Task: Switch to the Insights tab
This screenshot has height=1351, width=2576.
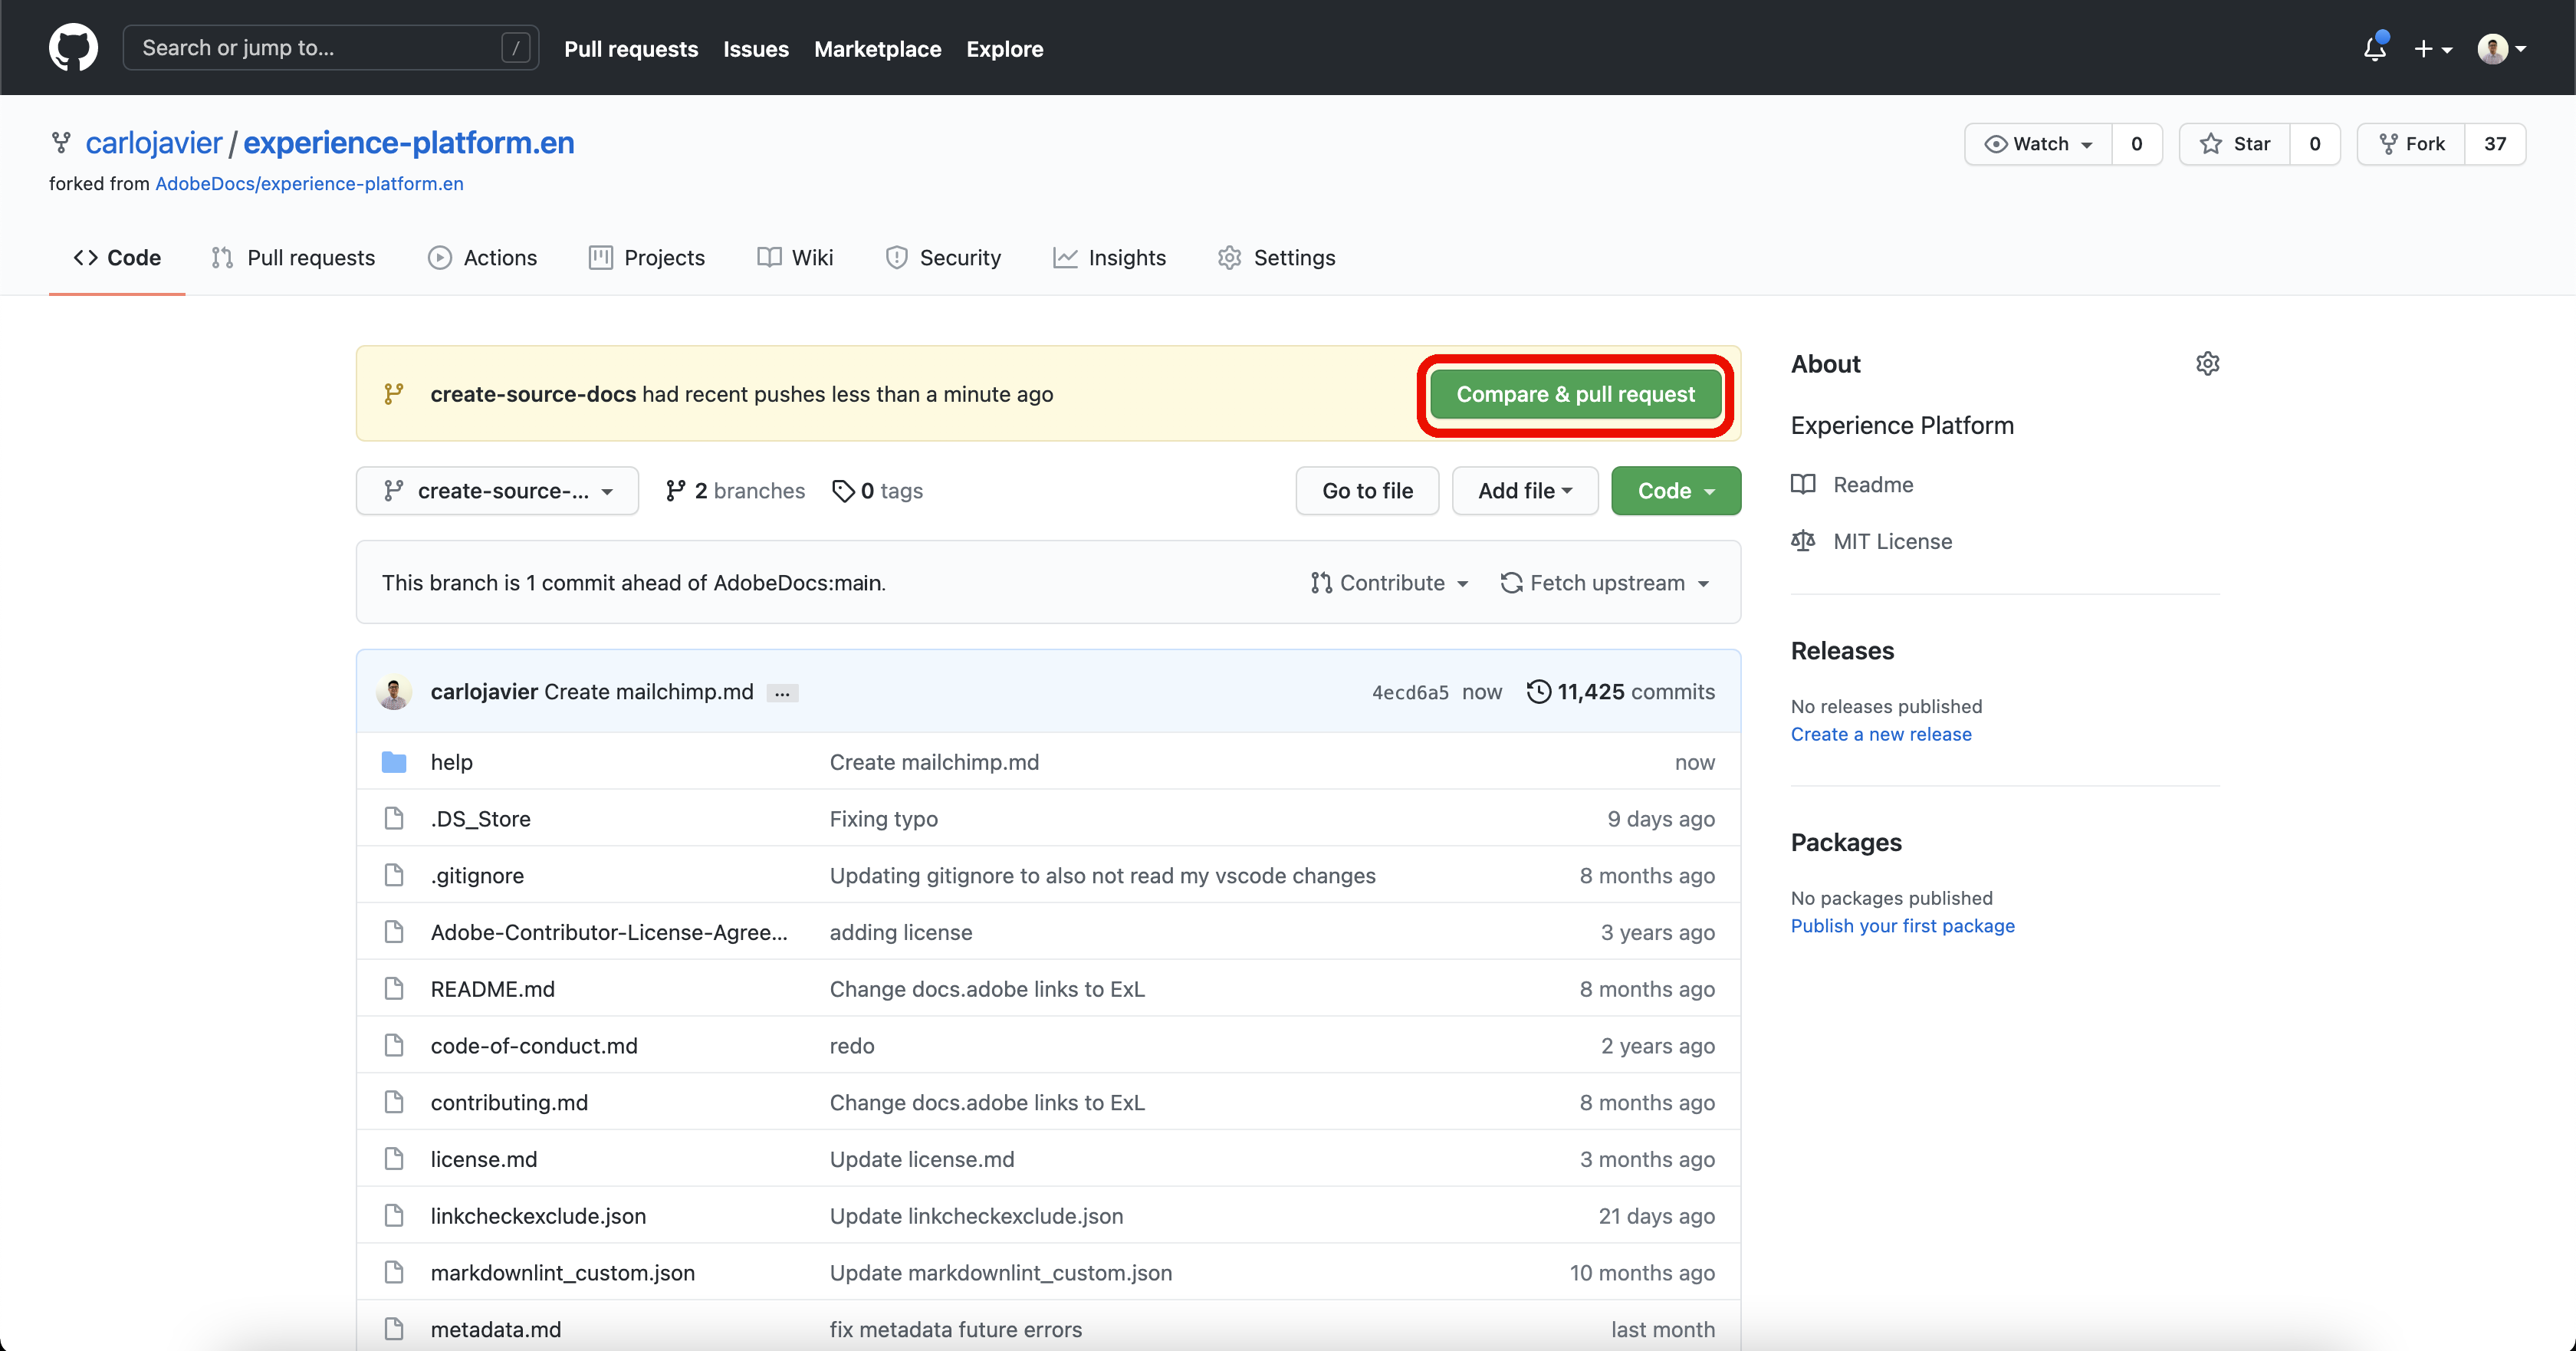Action: point(1109,258)
